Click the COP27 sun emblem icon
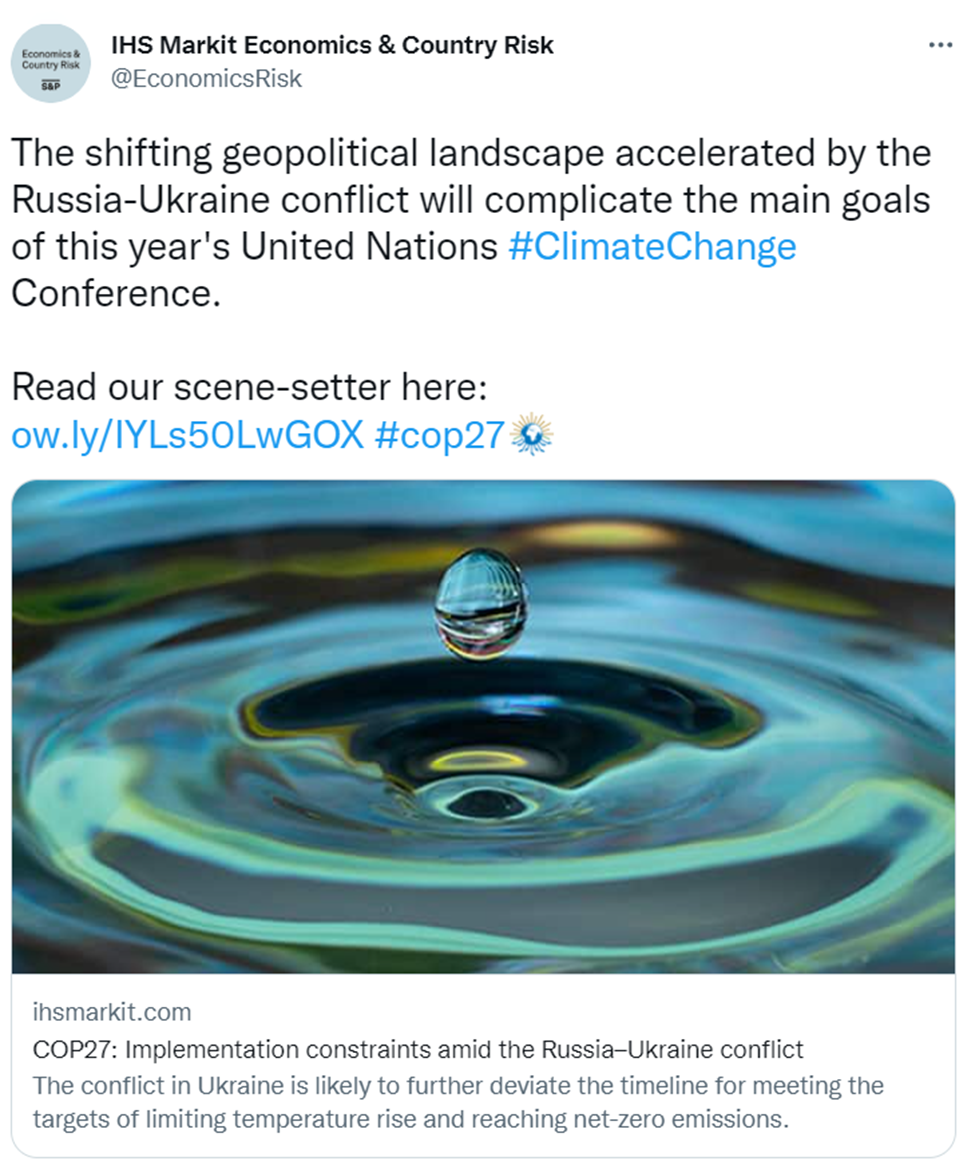This screenshot has height=1169, width=975. 531,434
